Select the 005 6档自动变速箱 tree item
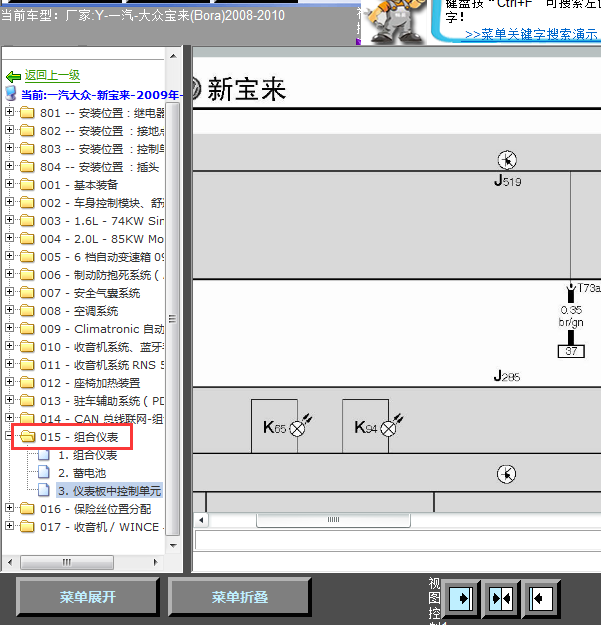Image resolution: width=601 pixels, height=628 pixels. [x=102, y=257]
